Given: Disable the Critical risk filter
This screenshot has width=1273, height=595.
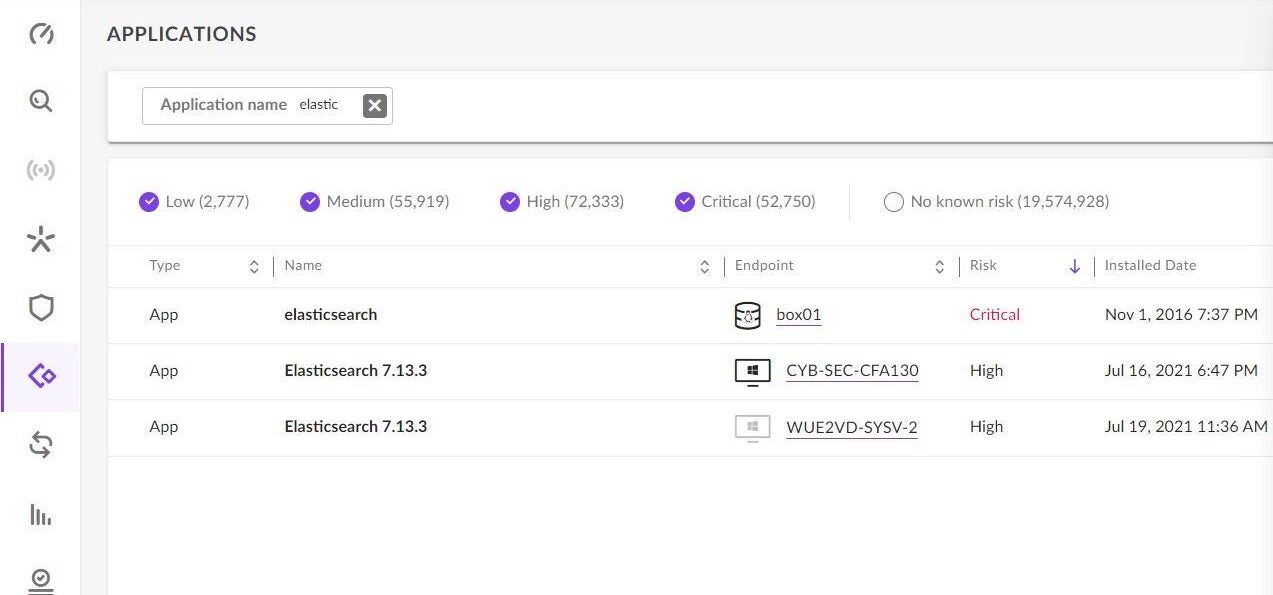Looking at the screenshot, I should click(685, 202).
